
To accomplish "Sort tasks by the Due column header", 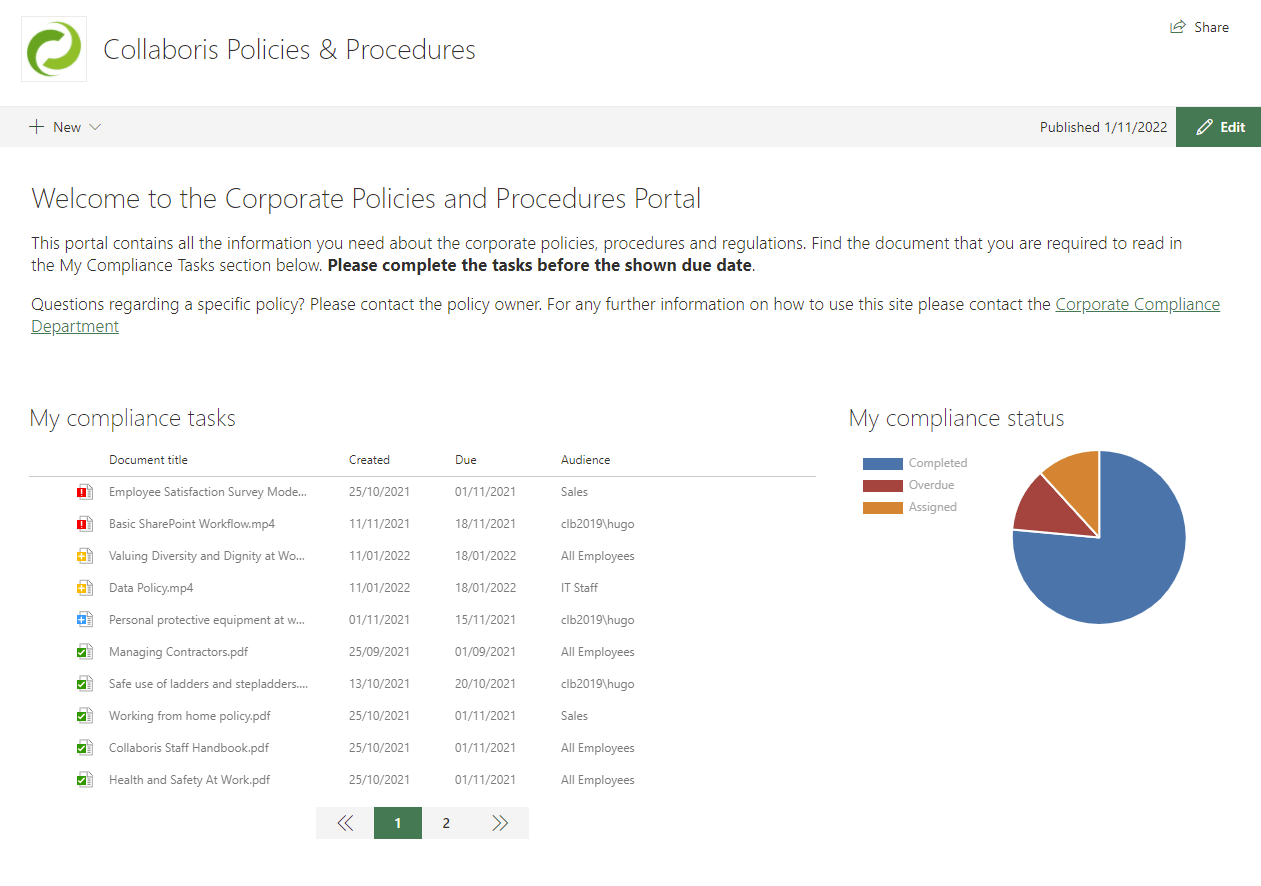I will point(464,459).
